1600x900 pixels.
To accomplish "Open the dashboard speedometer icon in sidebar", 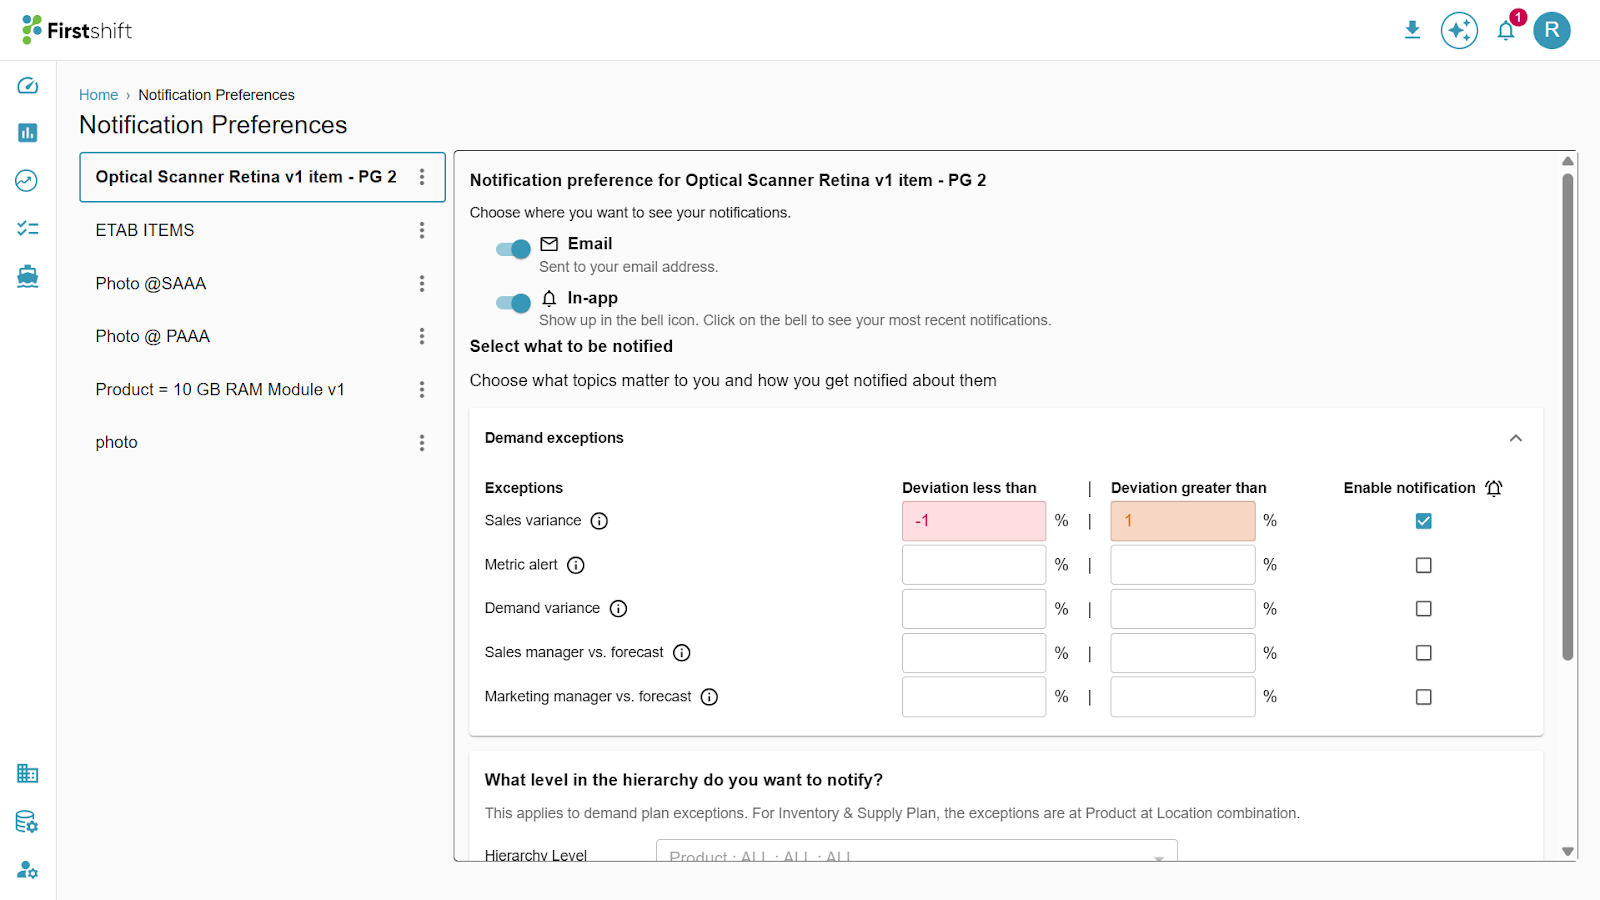I will click(x=27, y=86).
